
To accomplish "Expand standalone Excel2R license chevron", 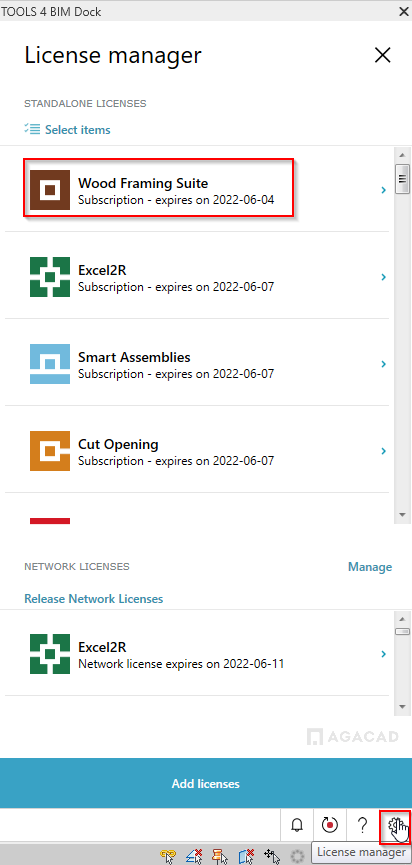I will click(x=383, y=277).
